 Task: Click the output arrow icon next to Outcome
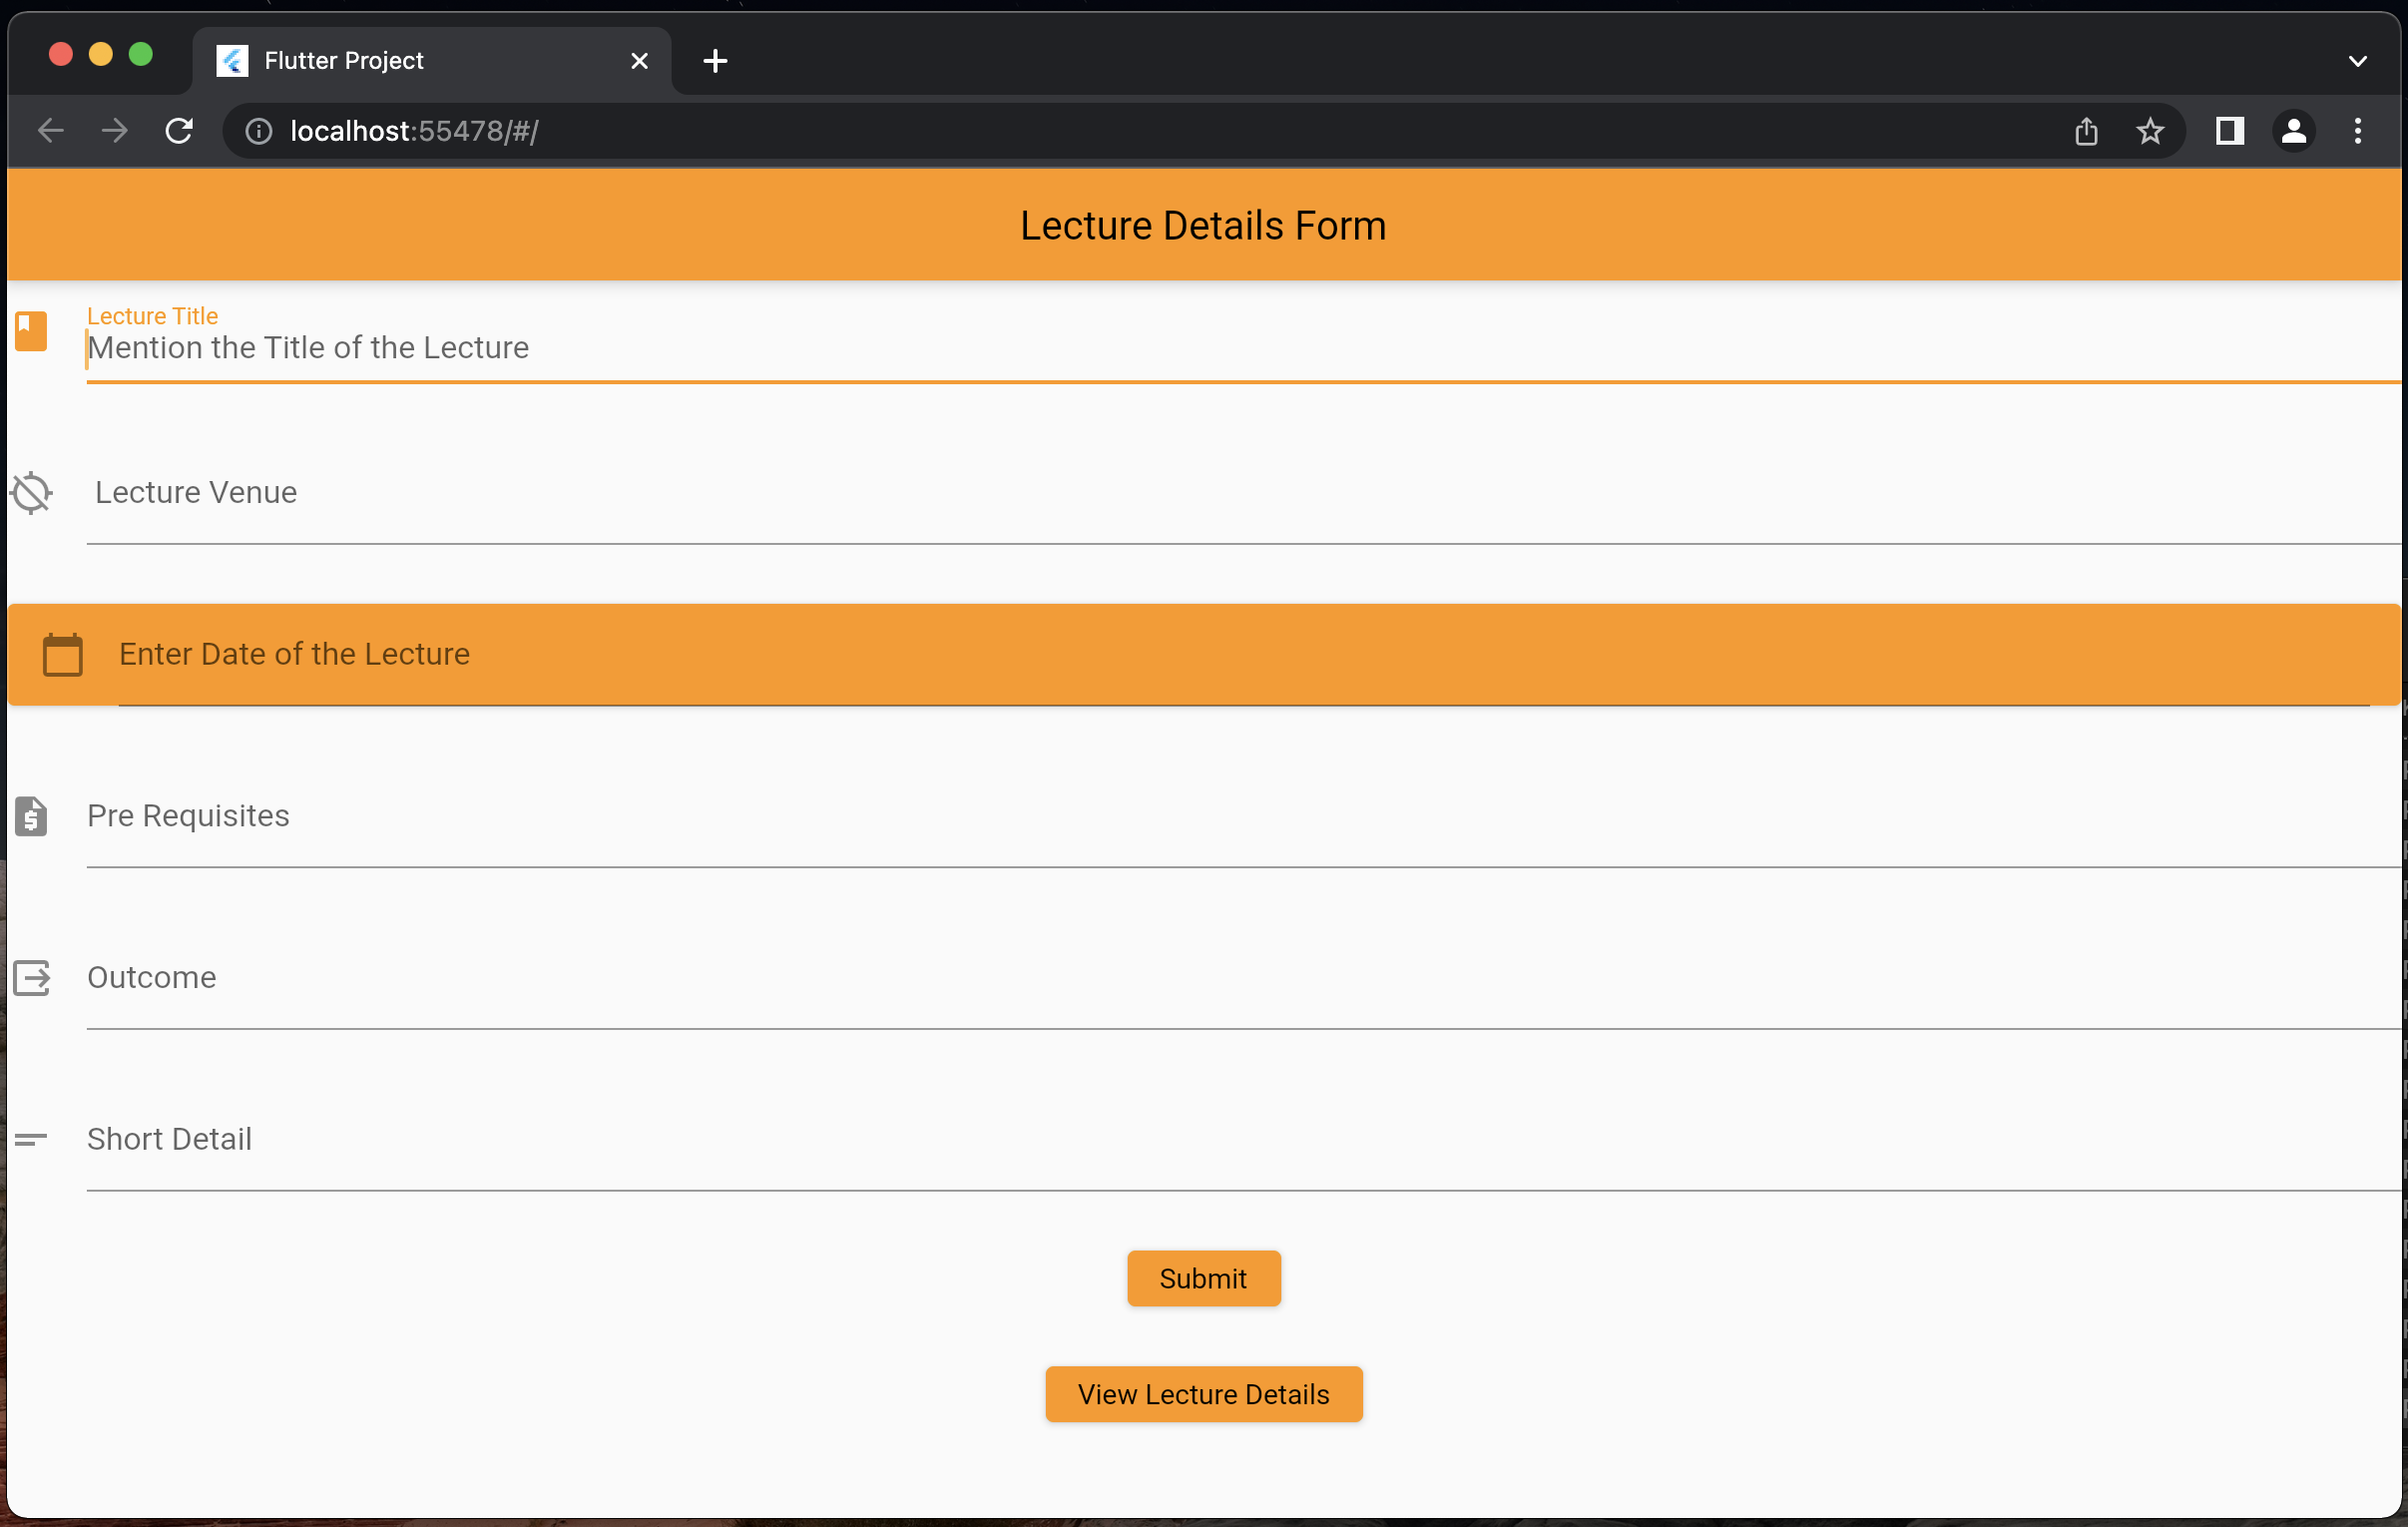click(x=31, y=977)
